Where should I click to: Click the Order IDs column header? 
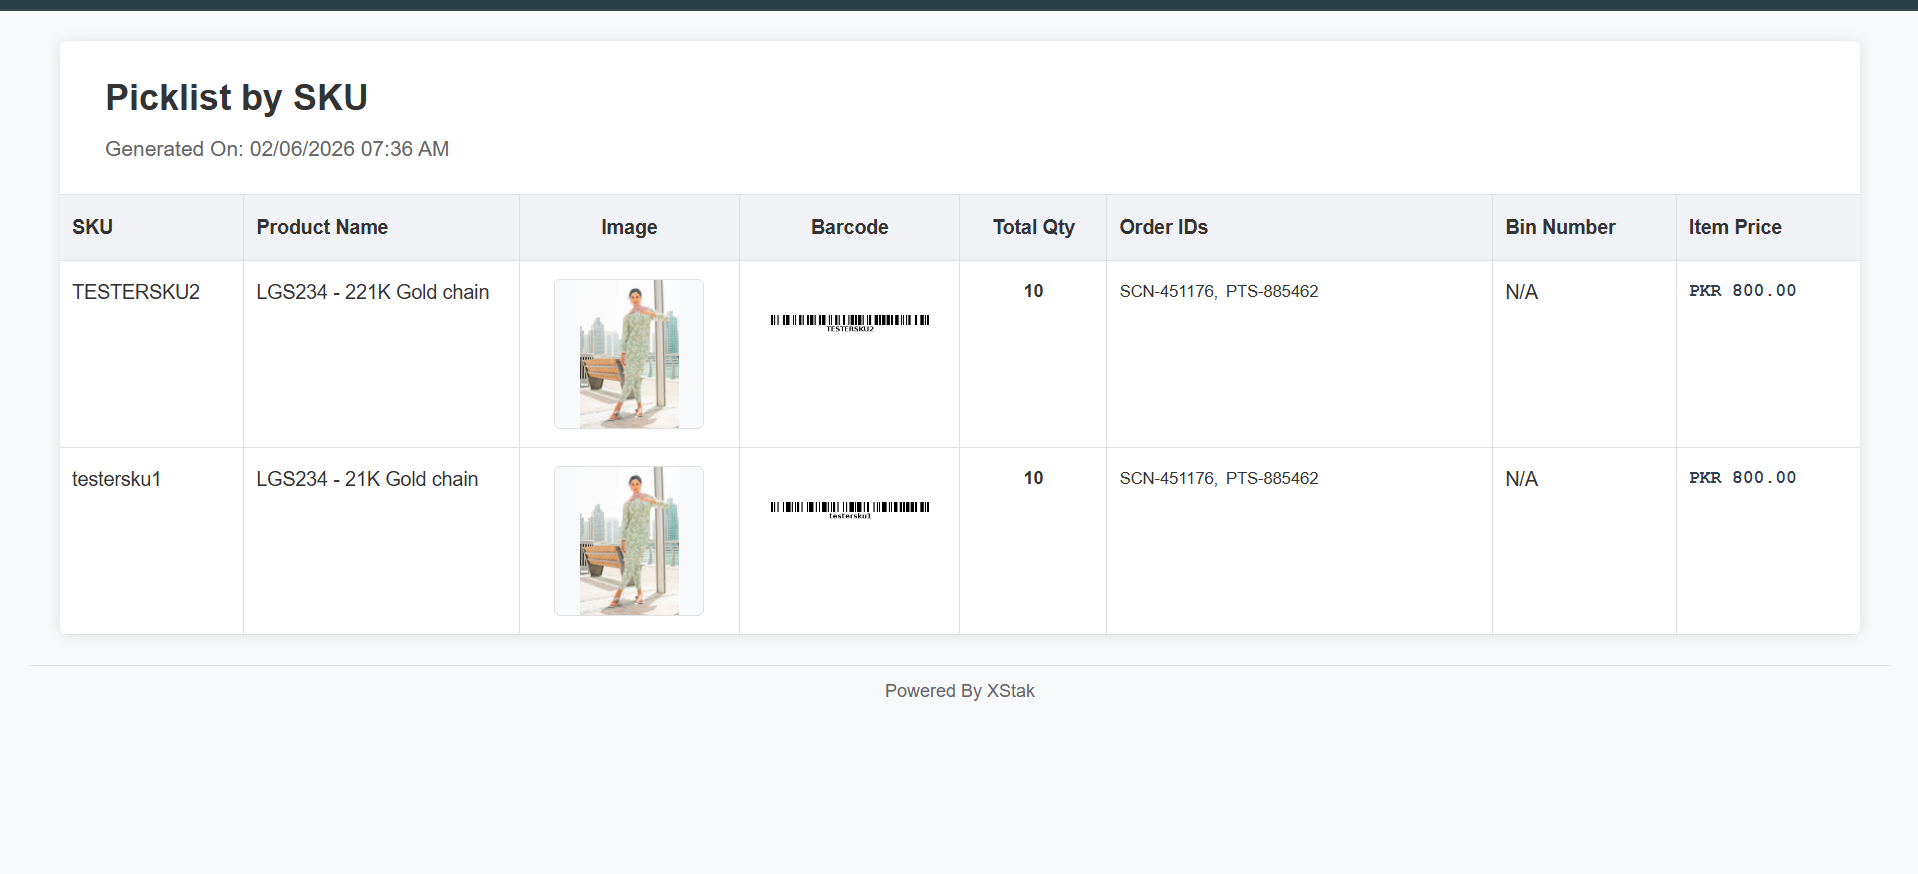(x=1163, y=227)
